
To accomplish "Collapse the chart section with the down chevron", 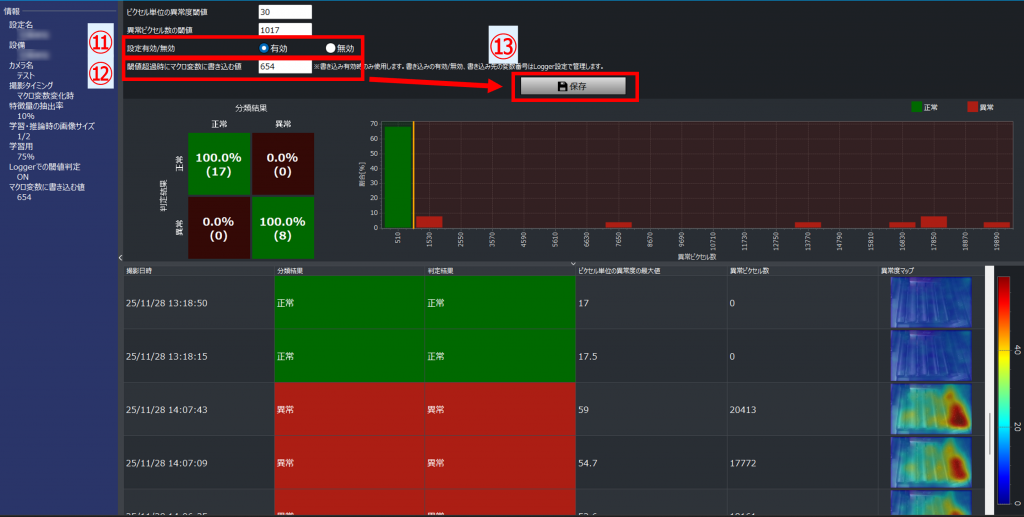I will 573,264.
